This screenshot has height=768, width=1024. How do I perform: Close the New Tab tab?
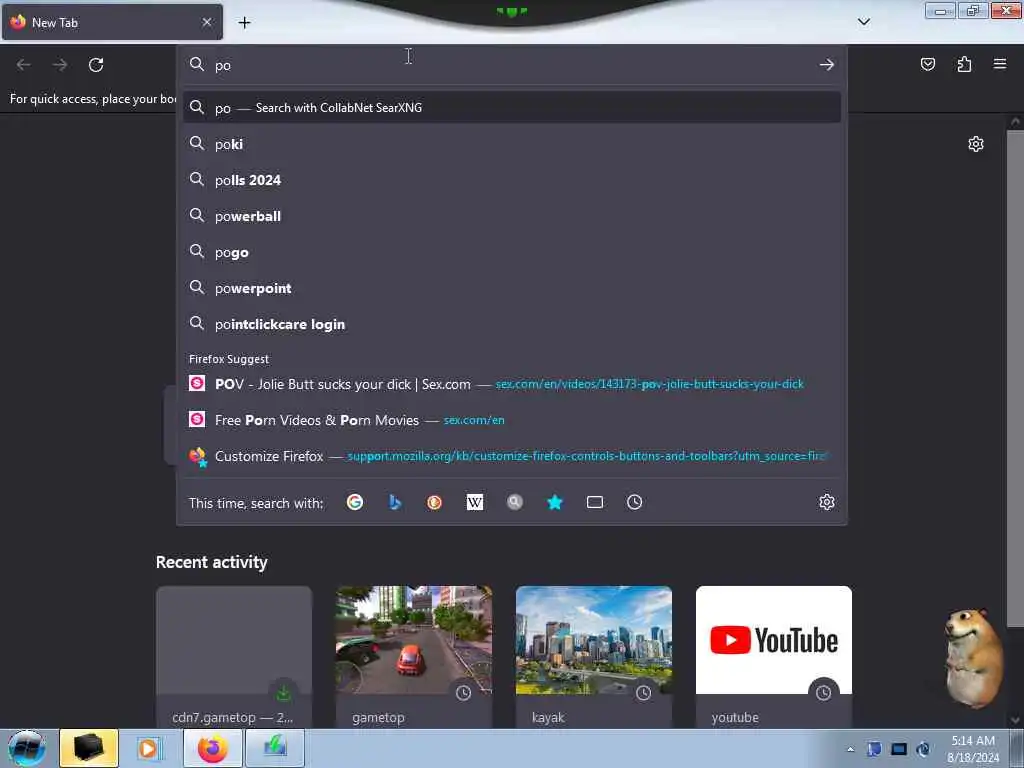click(x=207, y=22)
